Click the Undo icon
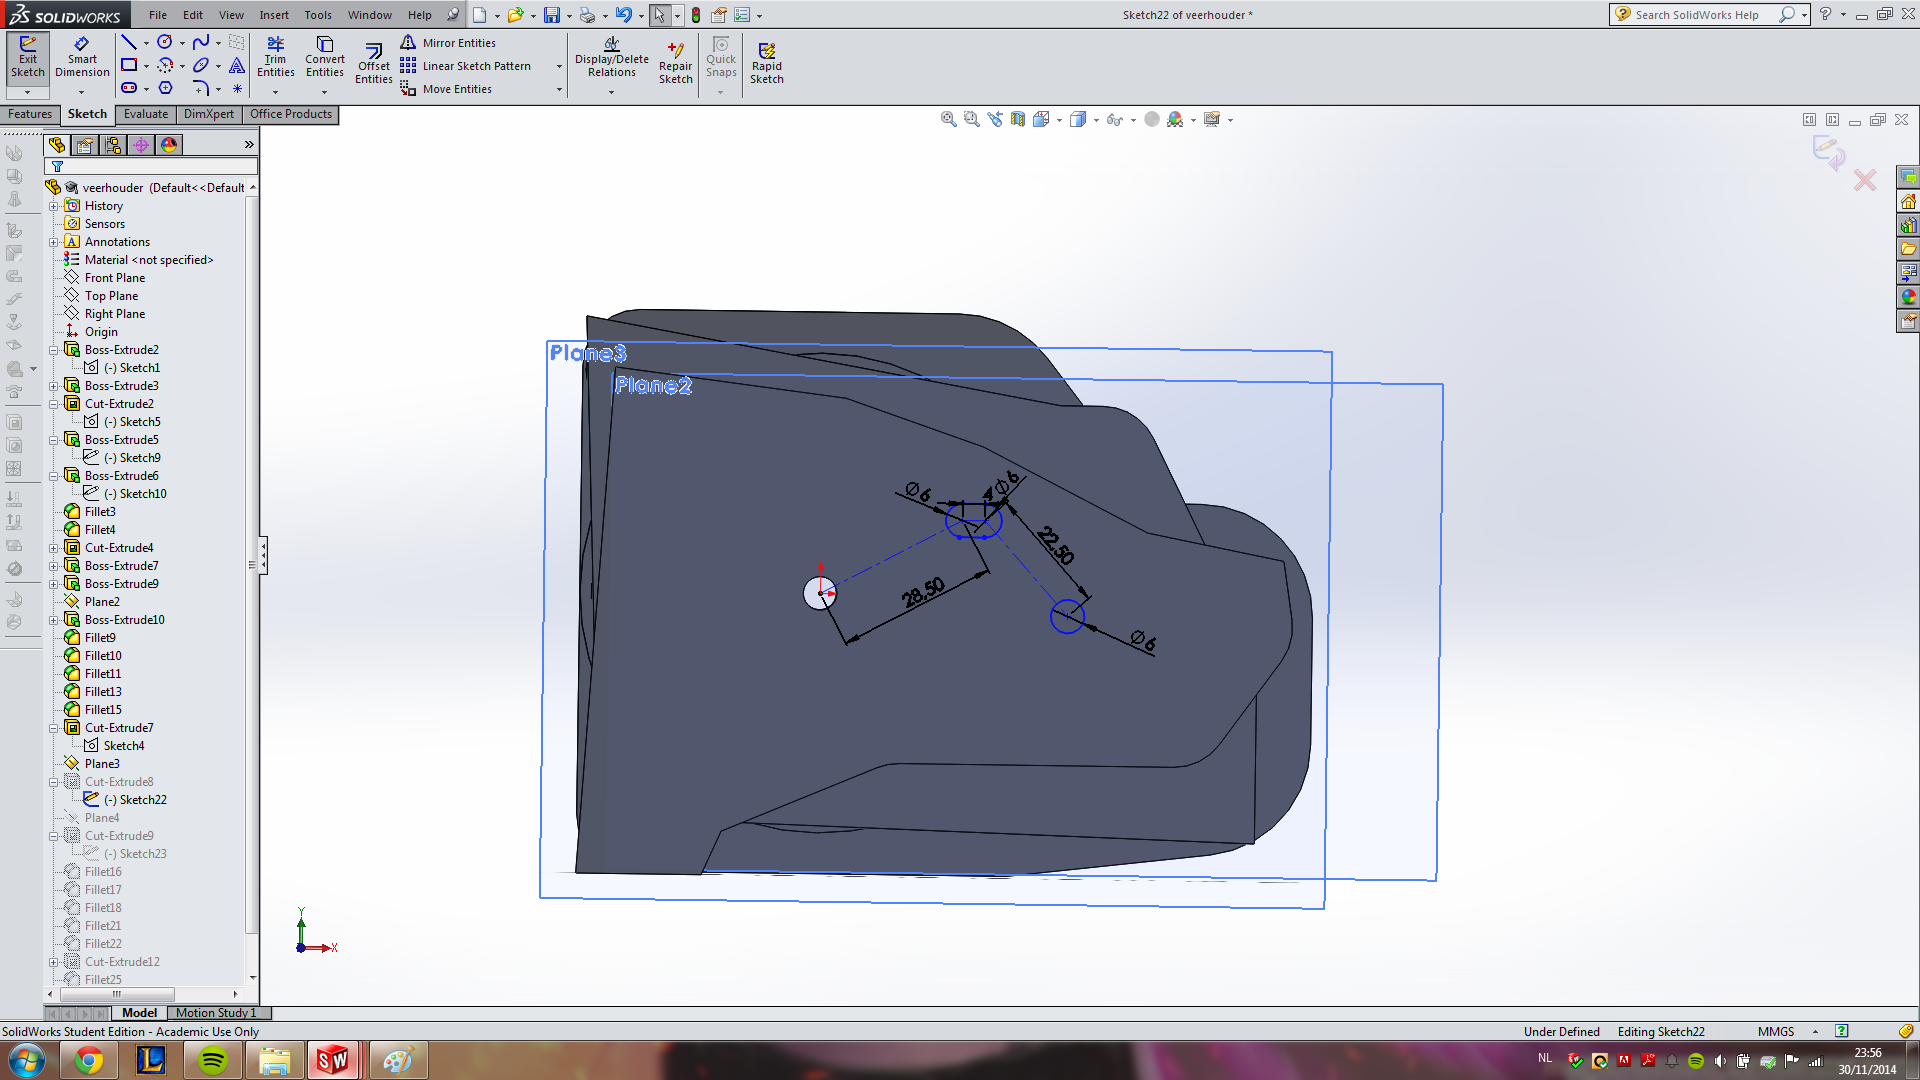1920x1080 pixels. (623, 15)
